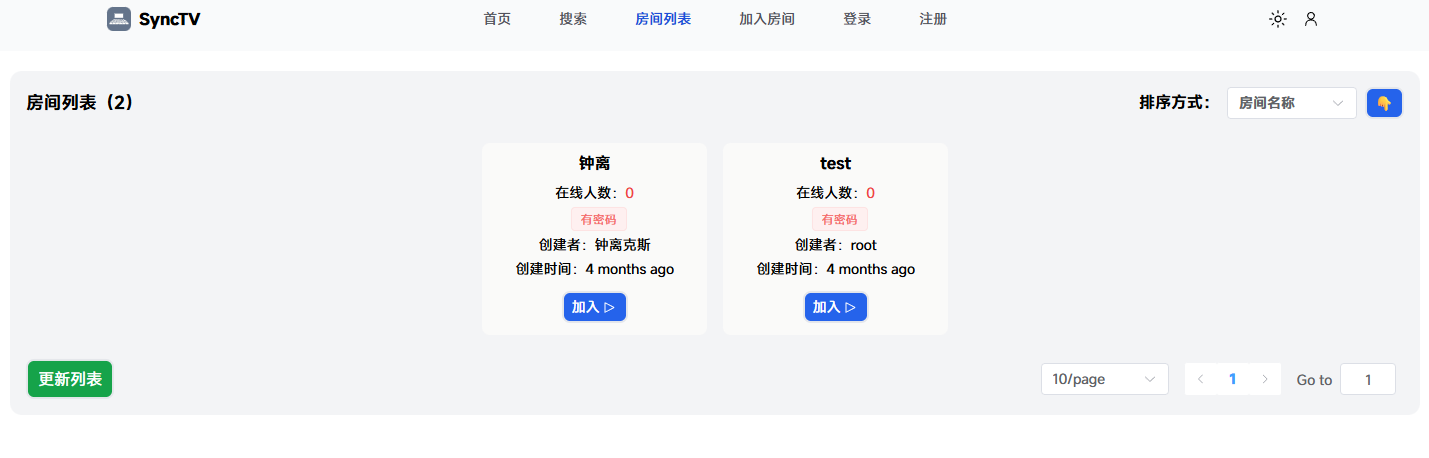Toggle sort direction with pointing-hand button

click(x=1384, y=103)
